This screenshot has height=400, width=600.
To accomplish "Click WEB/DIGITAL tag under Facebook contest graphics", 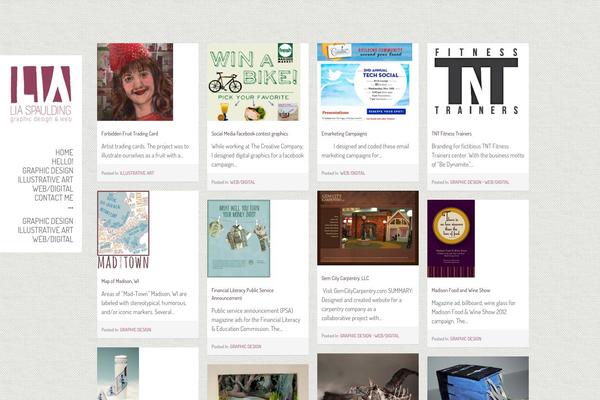I will (242, 182).
